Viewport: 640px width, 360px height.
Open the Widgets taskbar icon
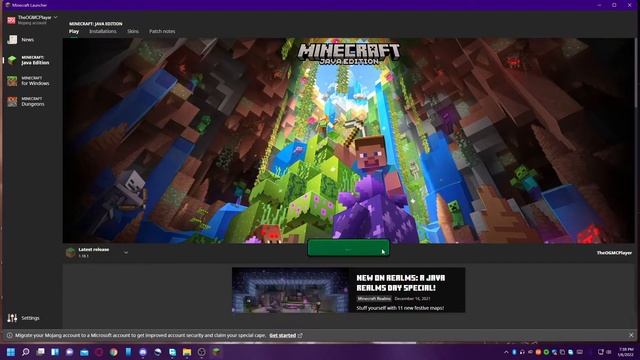click(55, 352)
